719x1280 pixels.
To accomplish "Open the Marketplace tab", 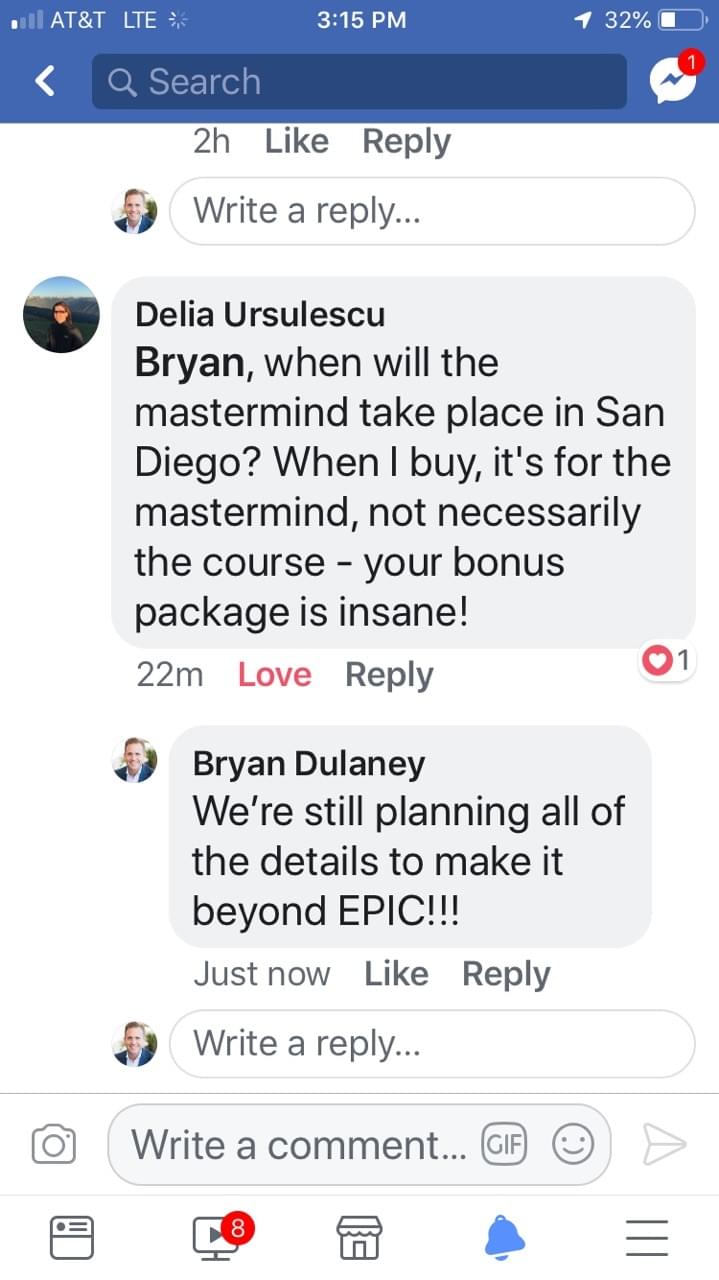I will [x=359, y=1237].
